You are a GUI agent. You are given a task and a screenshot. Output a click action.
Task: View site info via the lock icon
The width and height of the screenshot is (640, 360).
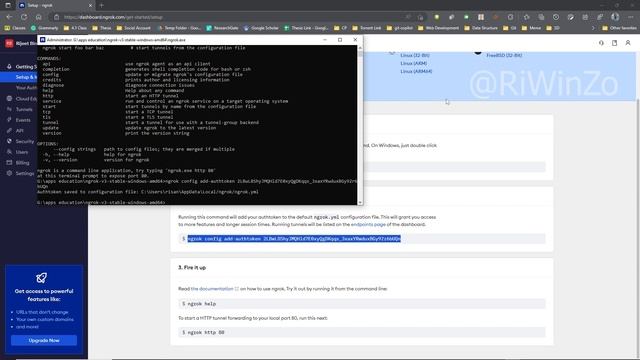coord(57,17)
